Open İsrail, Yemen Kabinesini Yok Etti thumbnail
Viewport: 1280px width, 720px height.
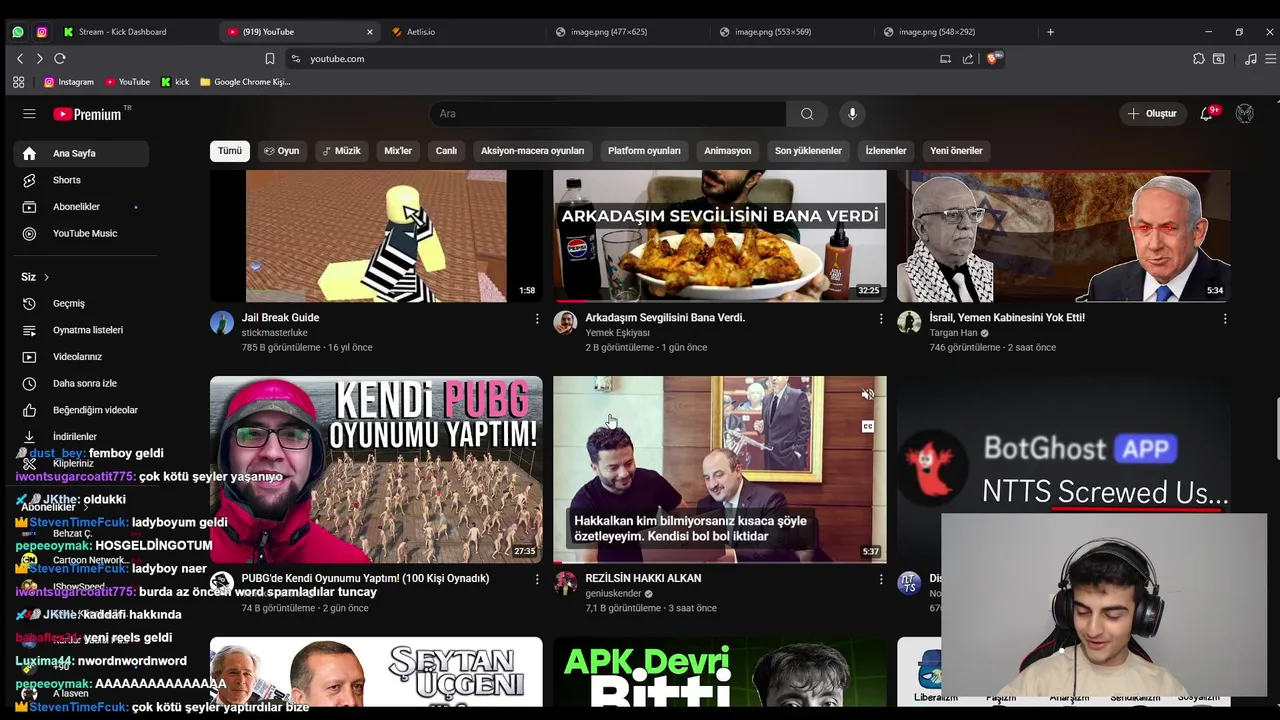(x=1064, y=236)
